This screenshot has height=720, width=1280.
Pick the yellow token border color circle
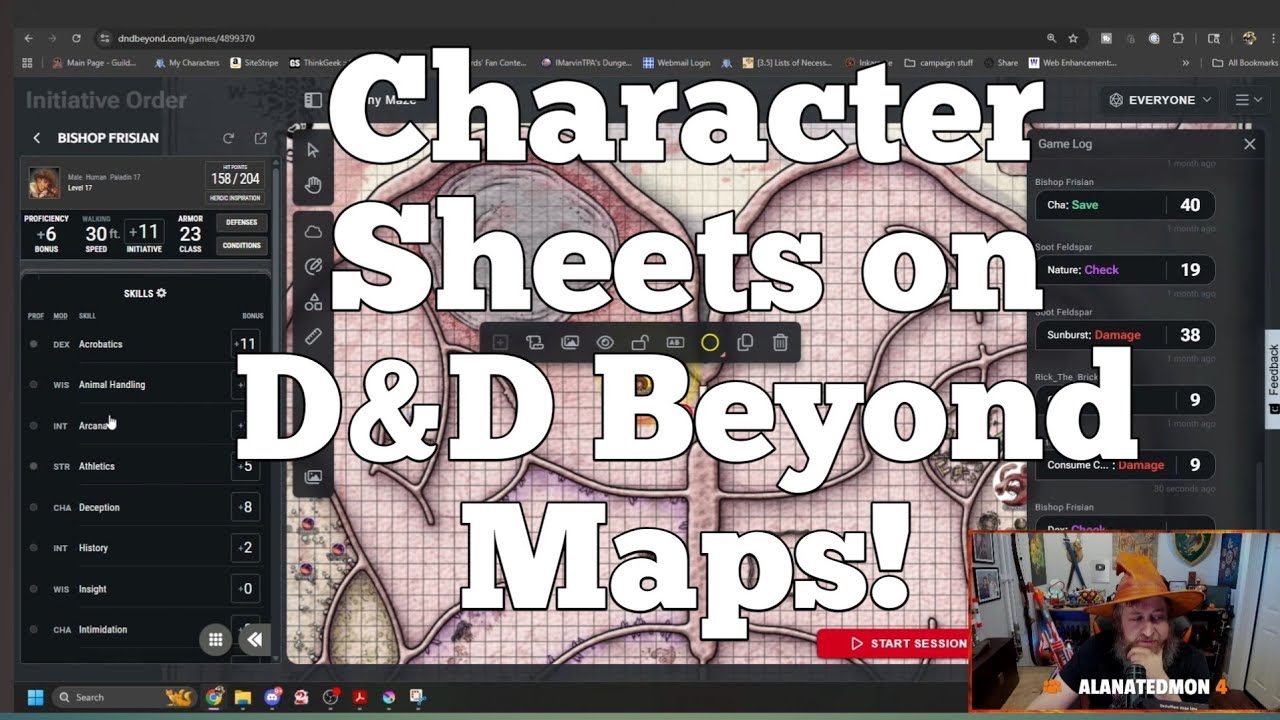click(x=710, y=342)
